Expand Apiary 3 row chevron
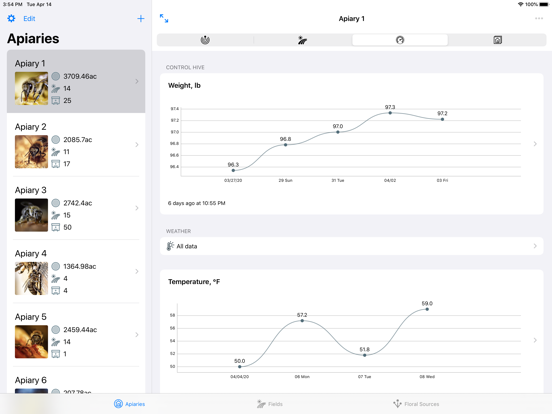The width and height of the screenshot is (552, 414). pyautogui.click(x=137, y=208)
